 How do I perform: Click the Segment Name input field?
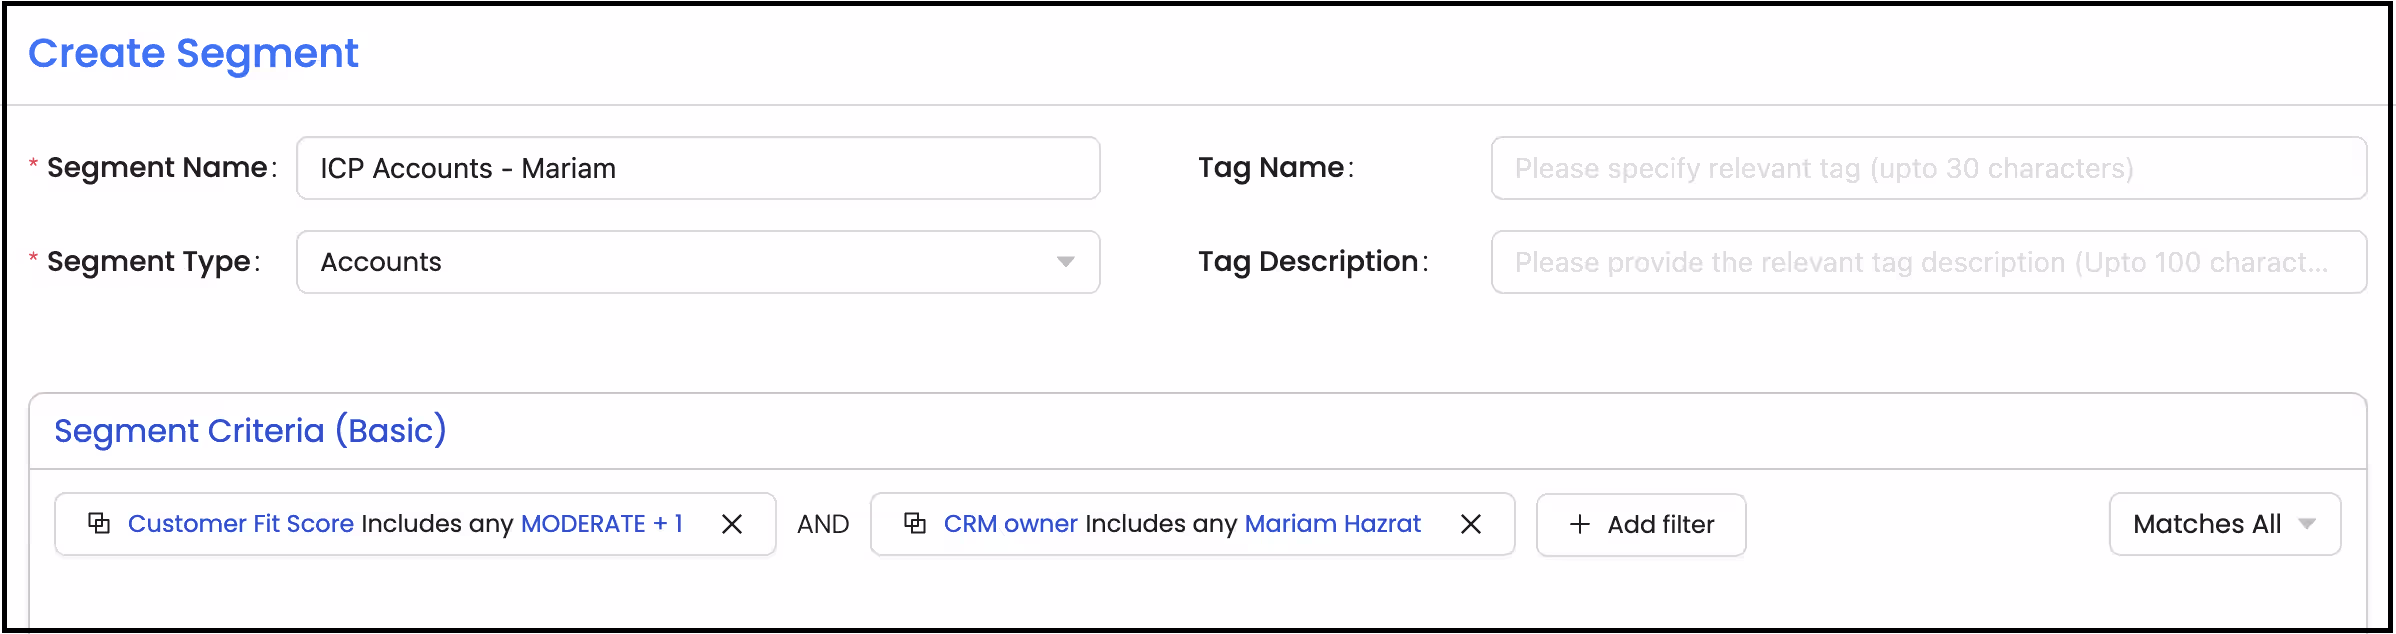[698, 168]
